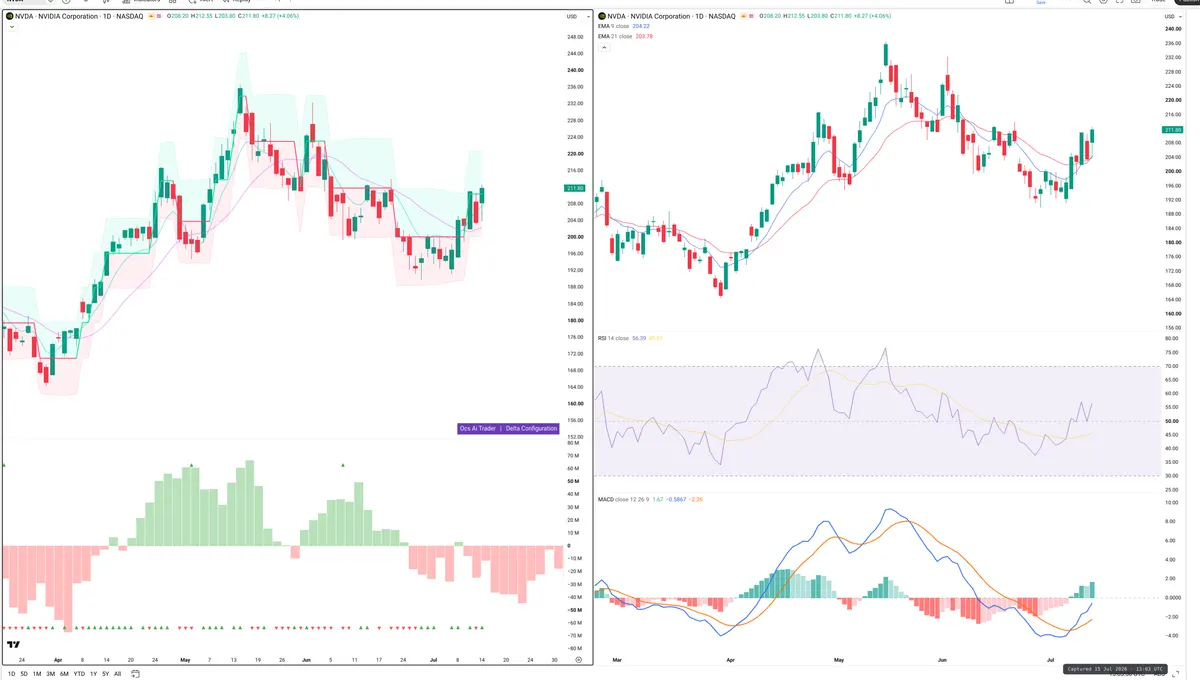The image size is (1200, 680).
Task: Open time axis settings gear on left chart
Action: 579,660
